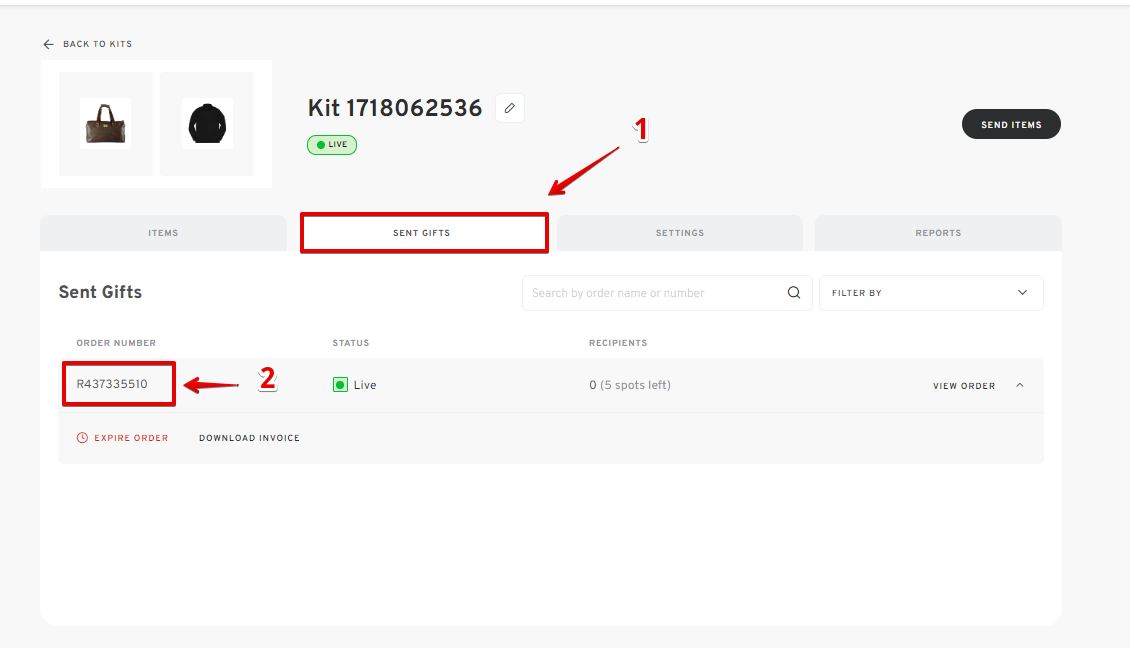Click the pencil edit icon beside kit name

coord(510,108)
